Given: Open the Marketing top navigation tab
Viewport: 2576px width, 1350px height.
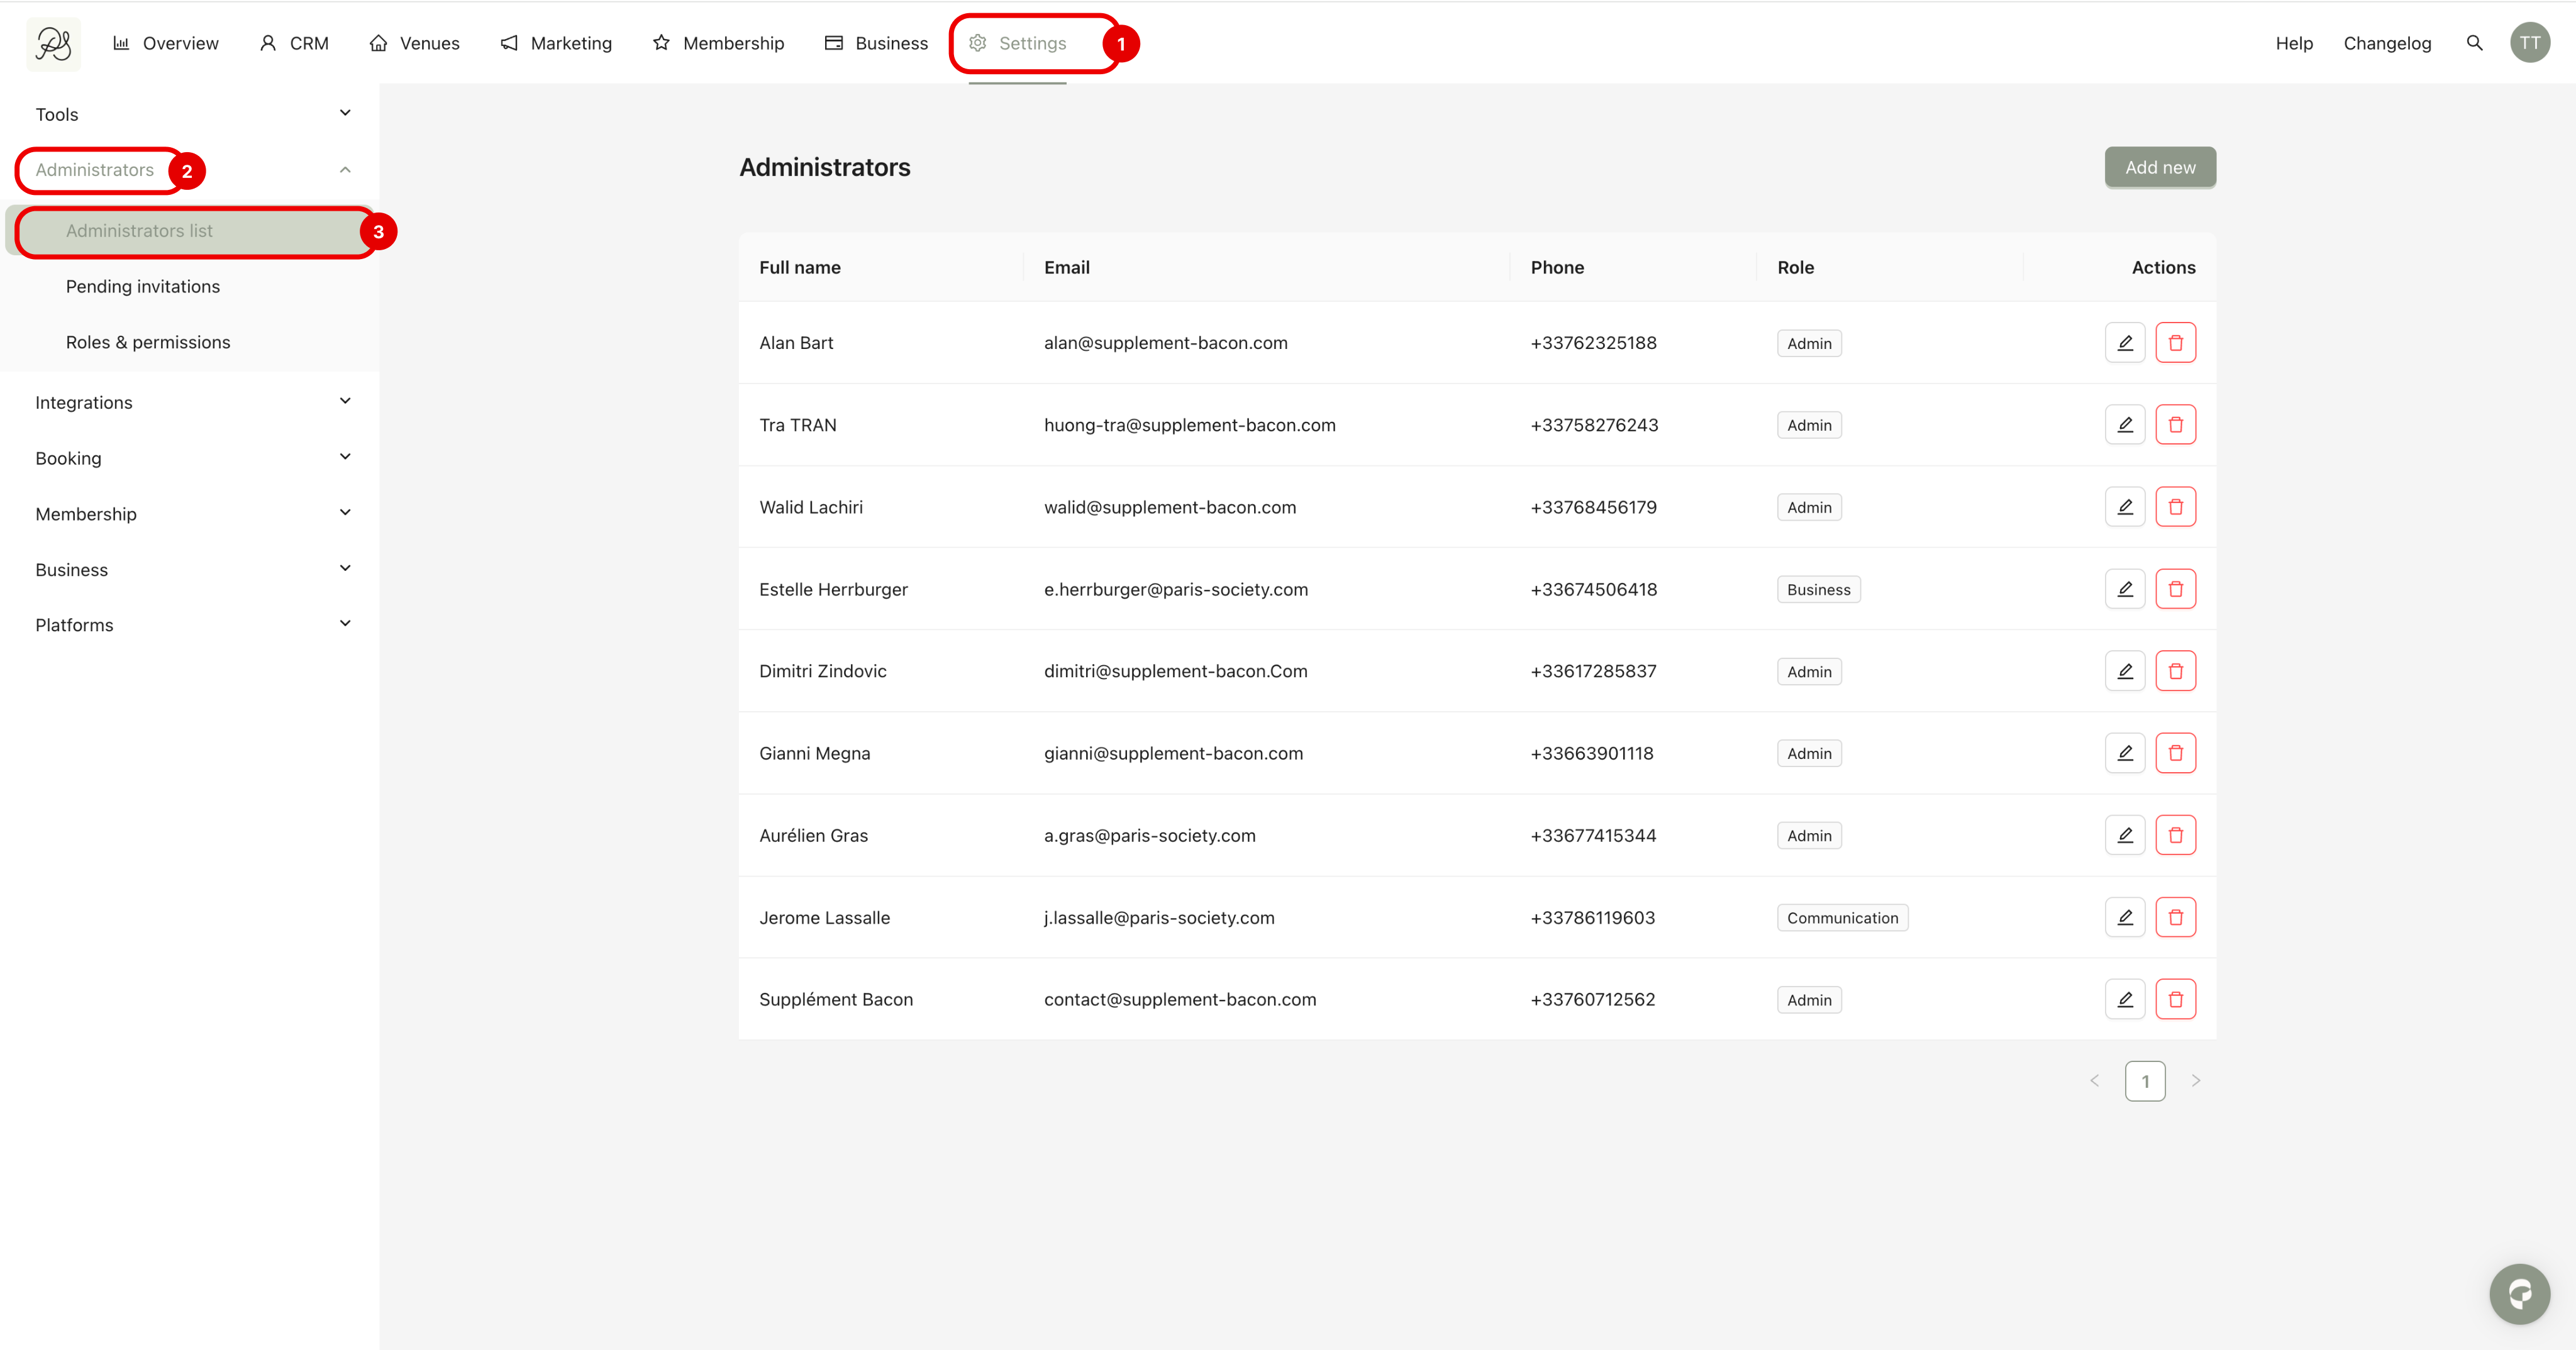Looking at the screenshot, I should pos(556,43).
